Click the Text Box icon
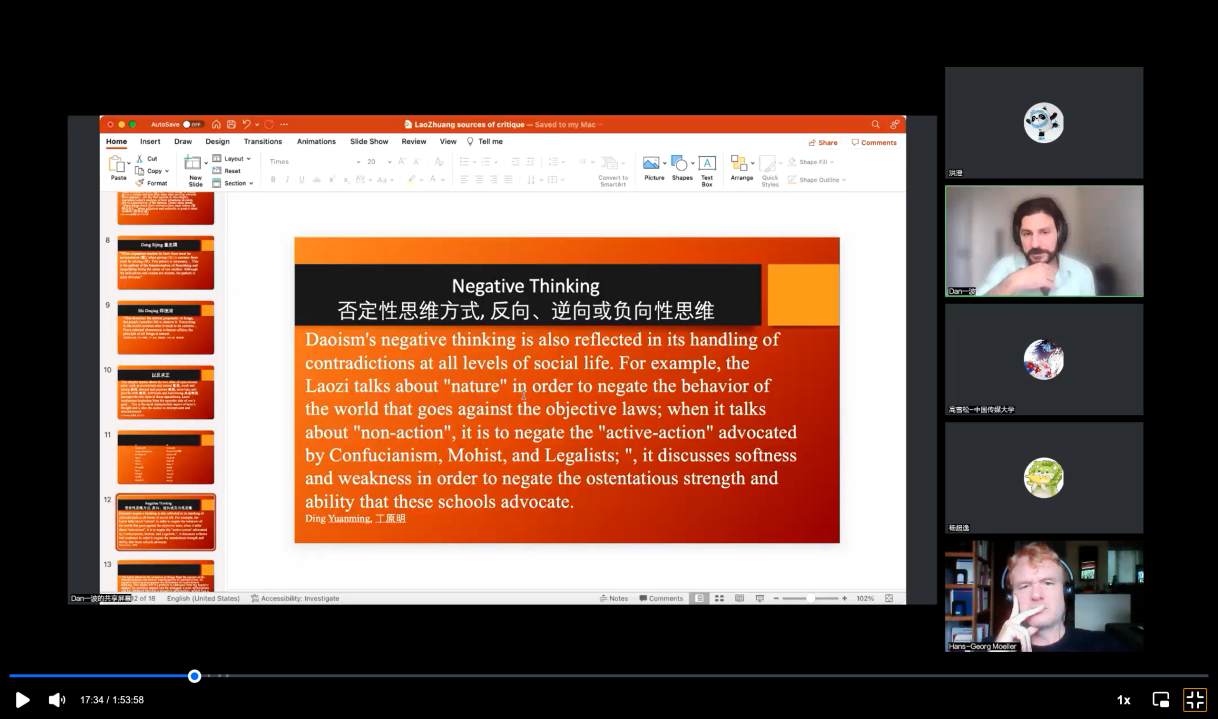 707,163
